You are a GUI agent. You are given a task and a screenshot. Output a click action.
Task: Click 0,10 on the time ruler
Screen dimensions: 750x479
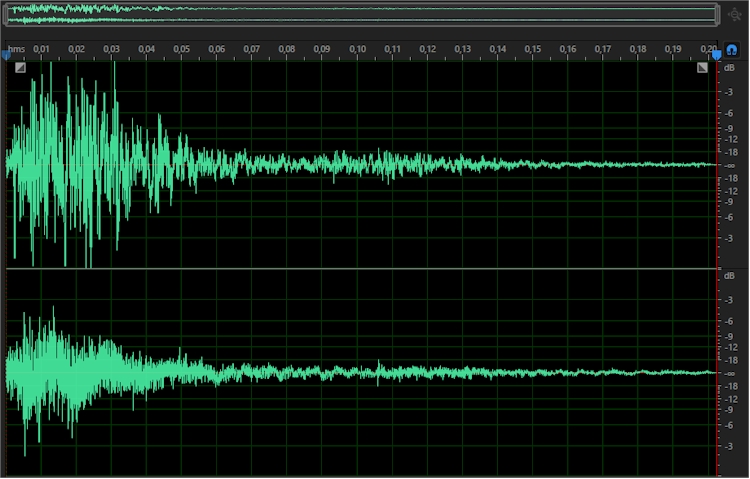click(x=357, y=49)
